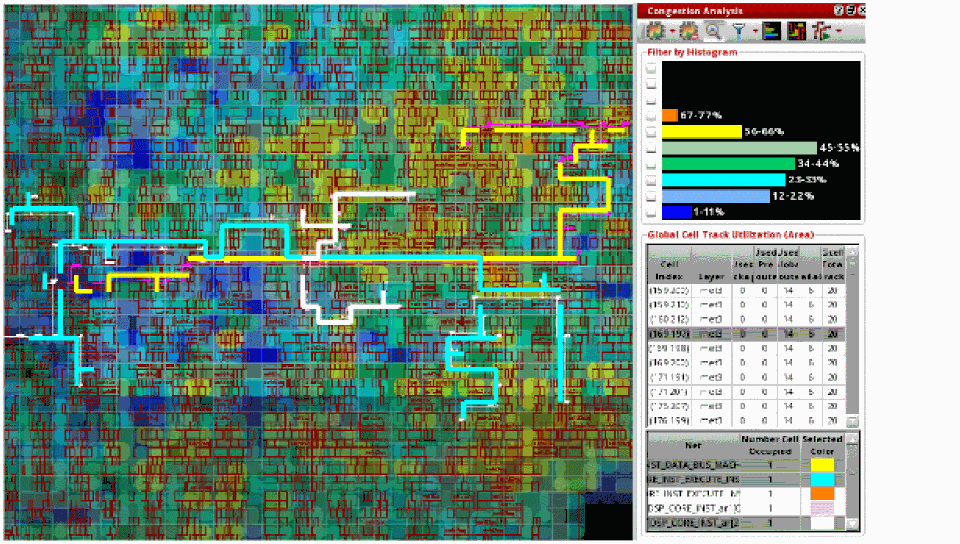Sort by the Layer column header
This screenshot has width=960, height=544.
(x=711, y=264)
